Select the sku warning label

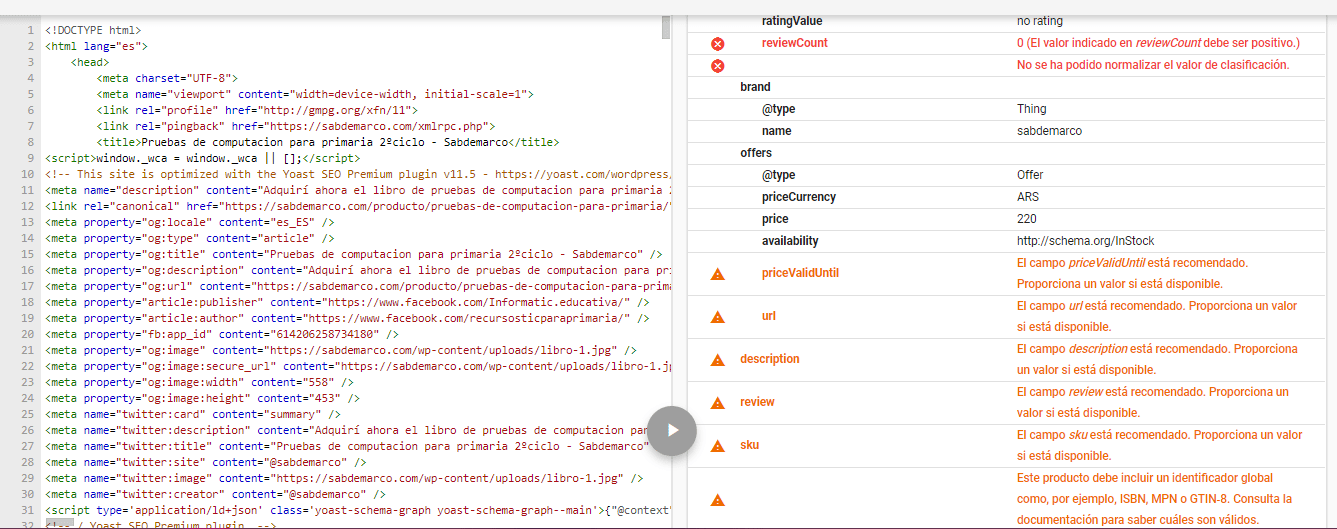(749, 445)
